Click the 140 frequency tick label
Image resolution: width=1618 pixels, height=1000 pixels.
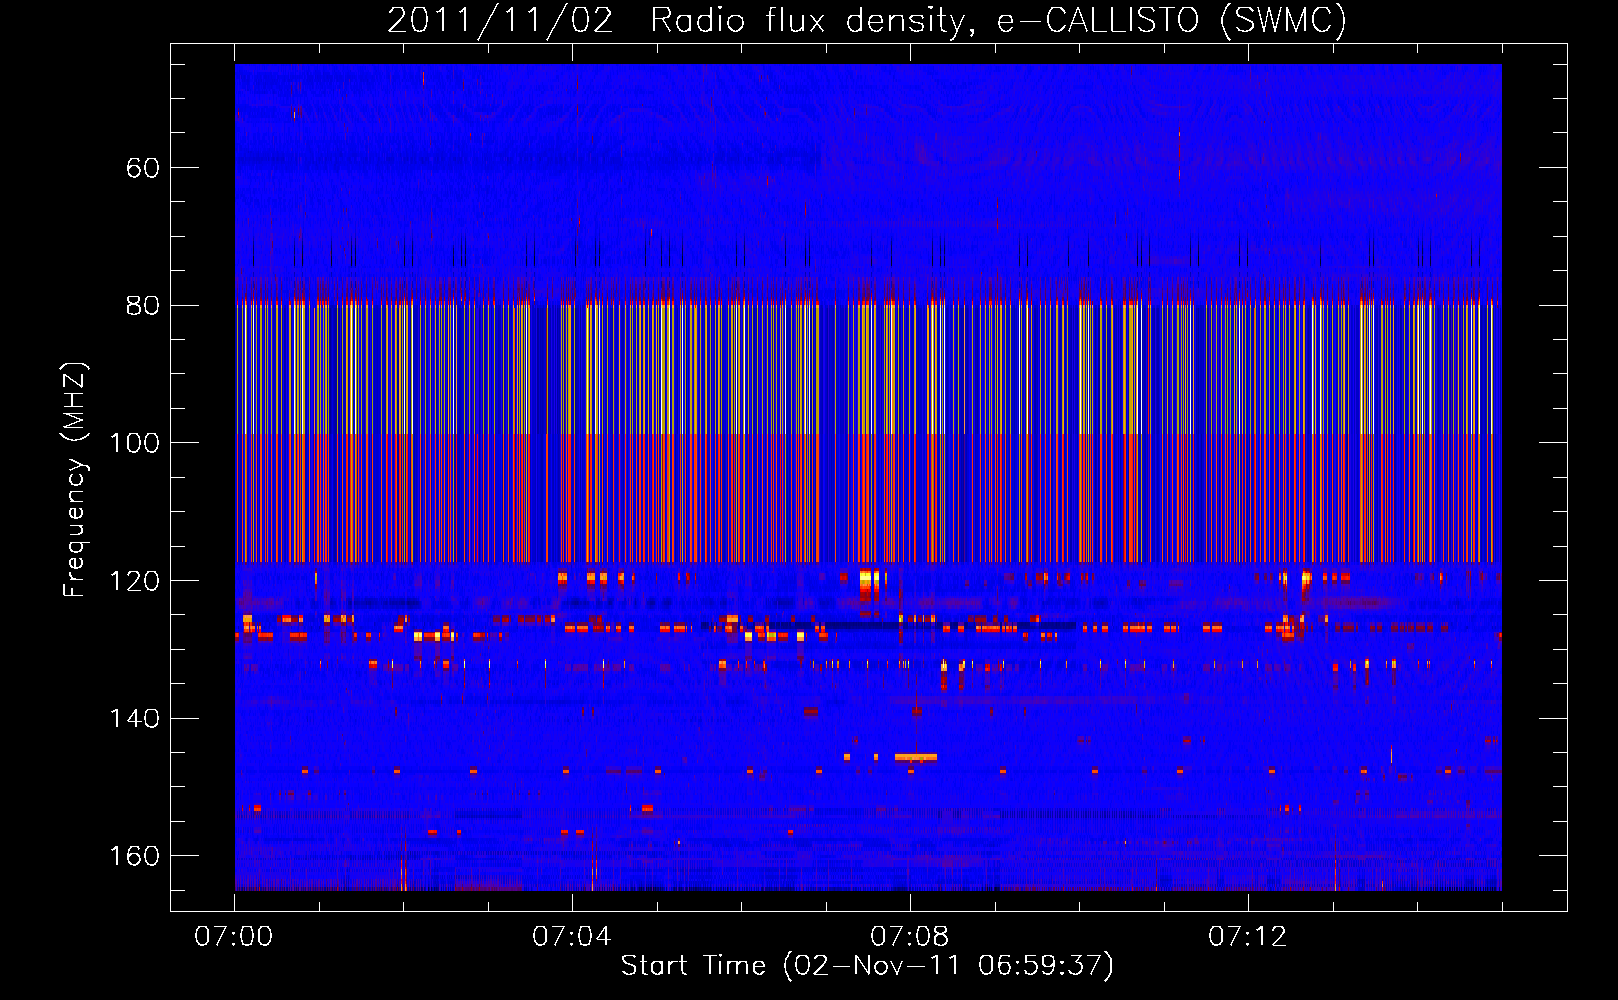click(135, 718)
